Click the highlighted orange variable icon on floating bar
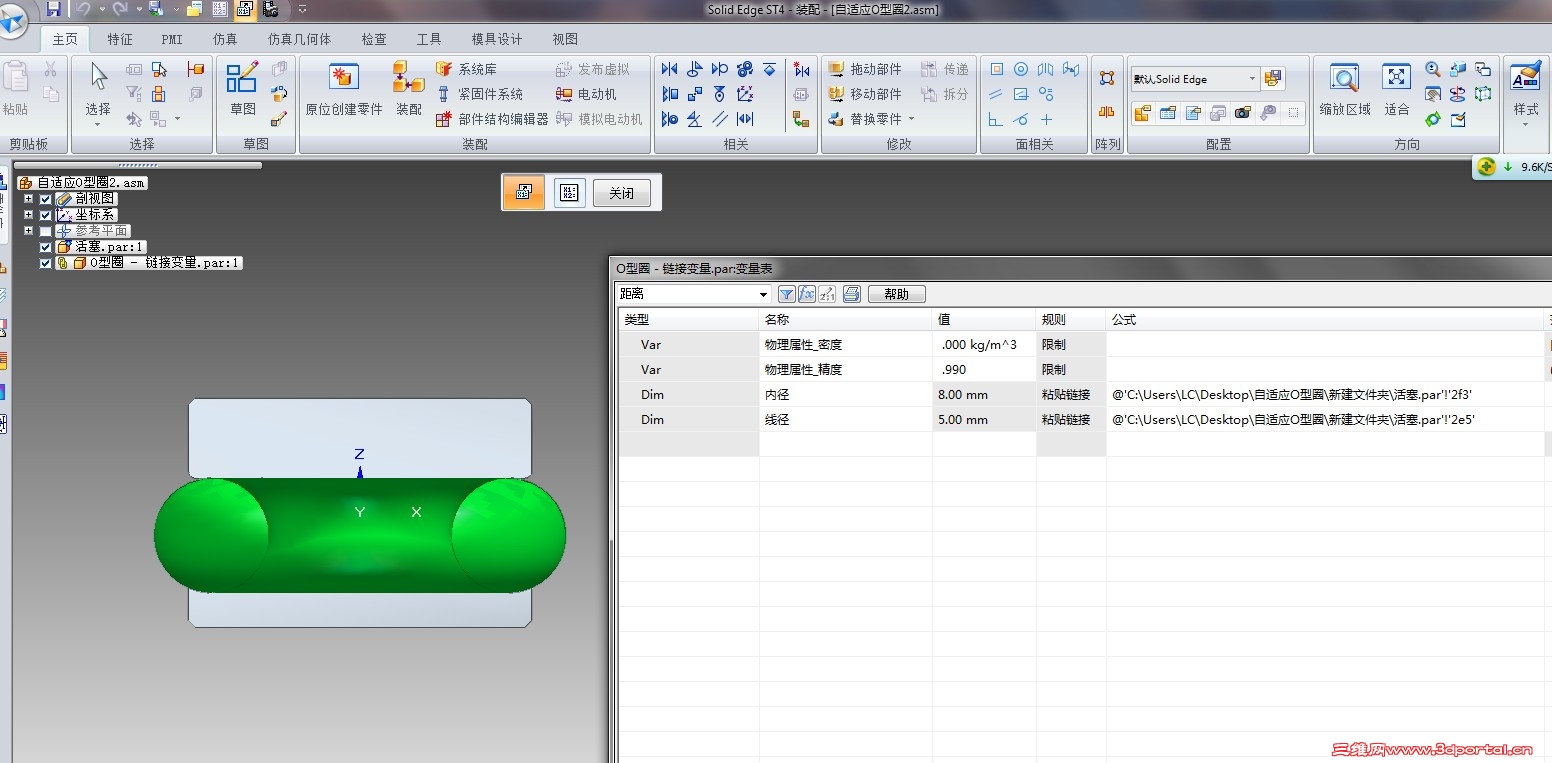The width and height of the screenshot is (1552, 763). pos(524,192)
